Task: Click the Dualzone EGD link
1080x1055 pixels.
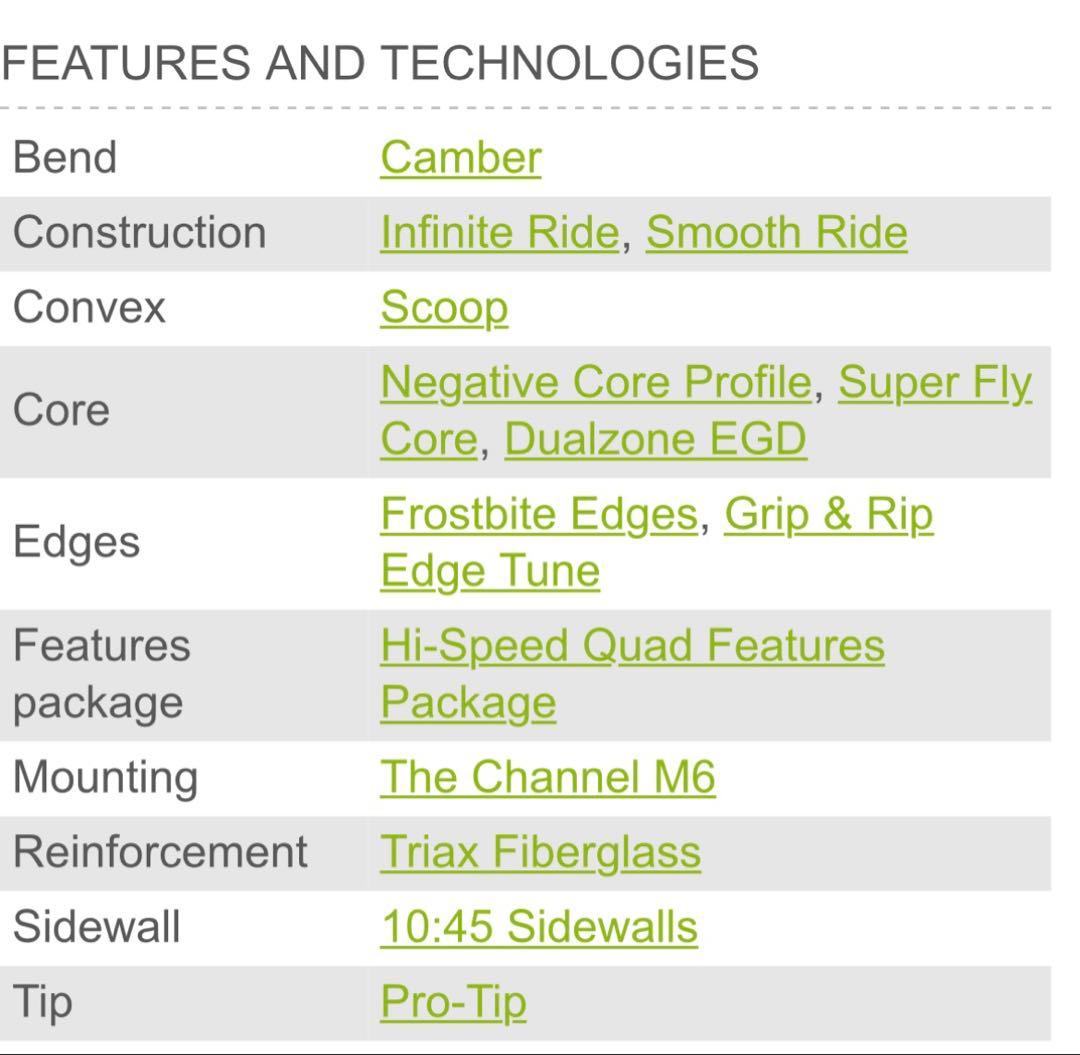Action: coord(655,440)
